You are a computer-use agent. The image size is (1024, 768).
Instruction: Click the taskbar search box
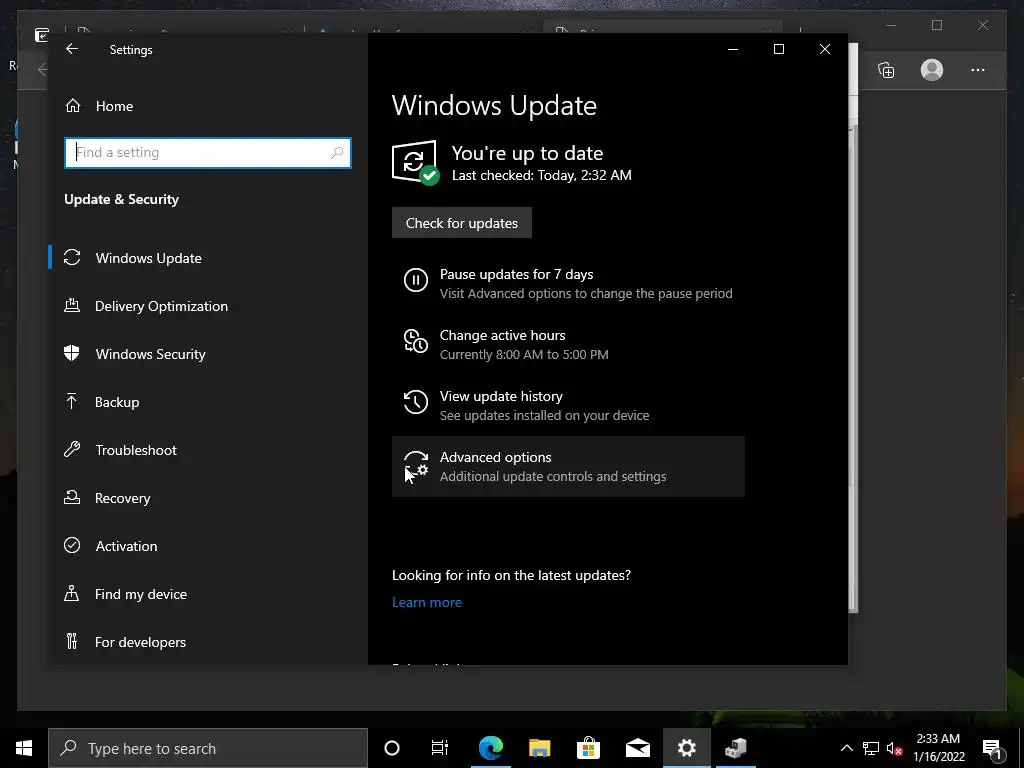pos(208,748)
